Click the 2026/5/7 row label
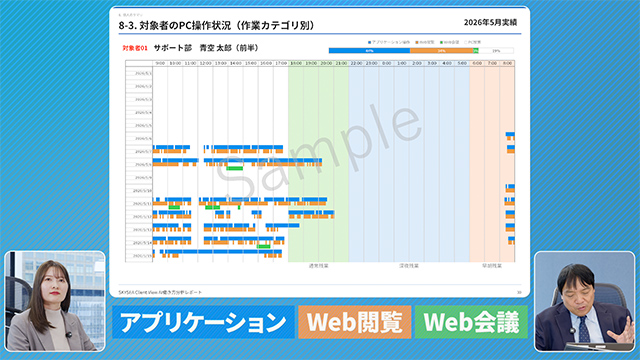 (x=143, y=151)
